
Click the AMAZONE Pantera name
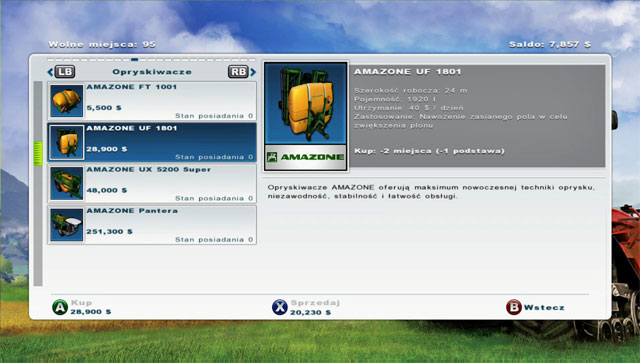tap(132, 211)
